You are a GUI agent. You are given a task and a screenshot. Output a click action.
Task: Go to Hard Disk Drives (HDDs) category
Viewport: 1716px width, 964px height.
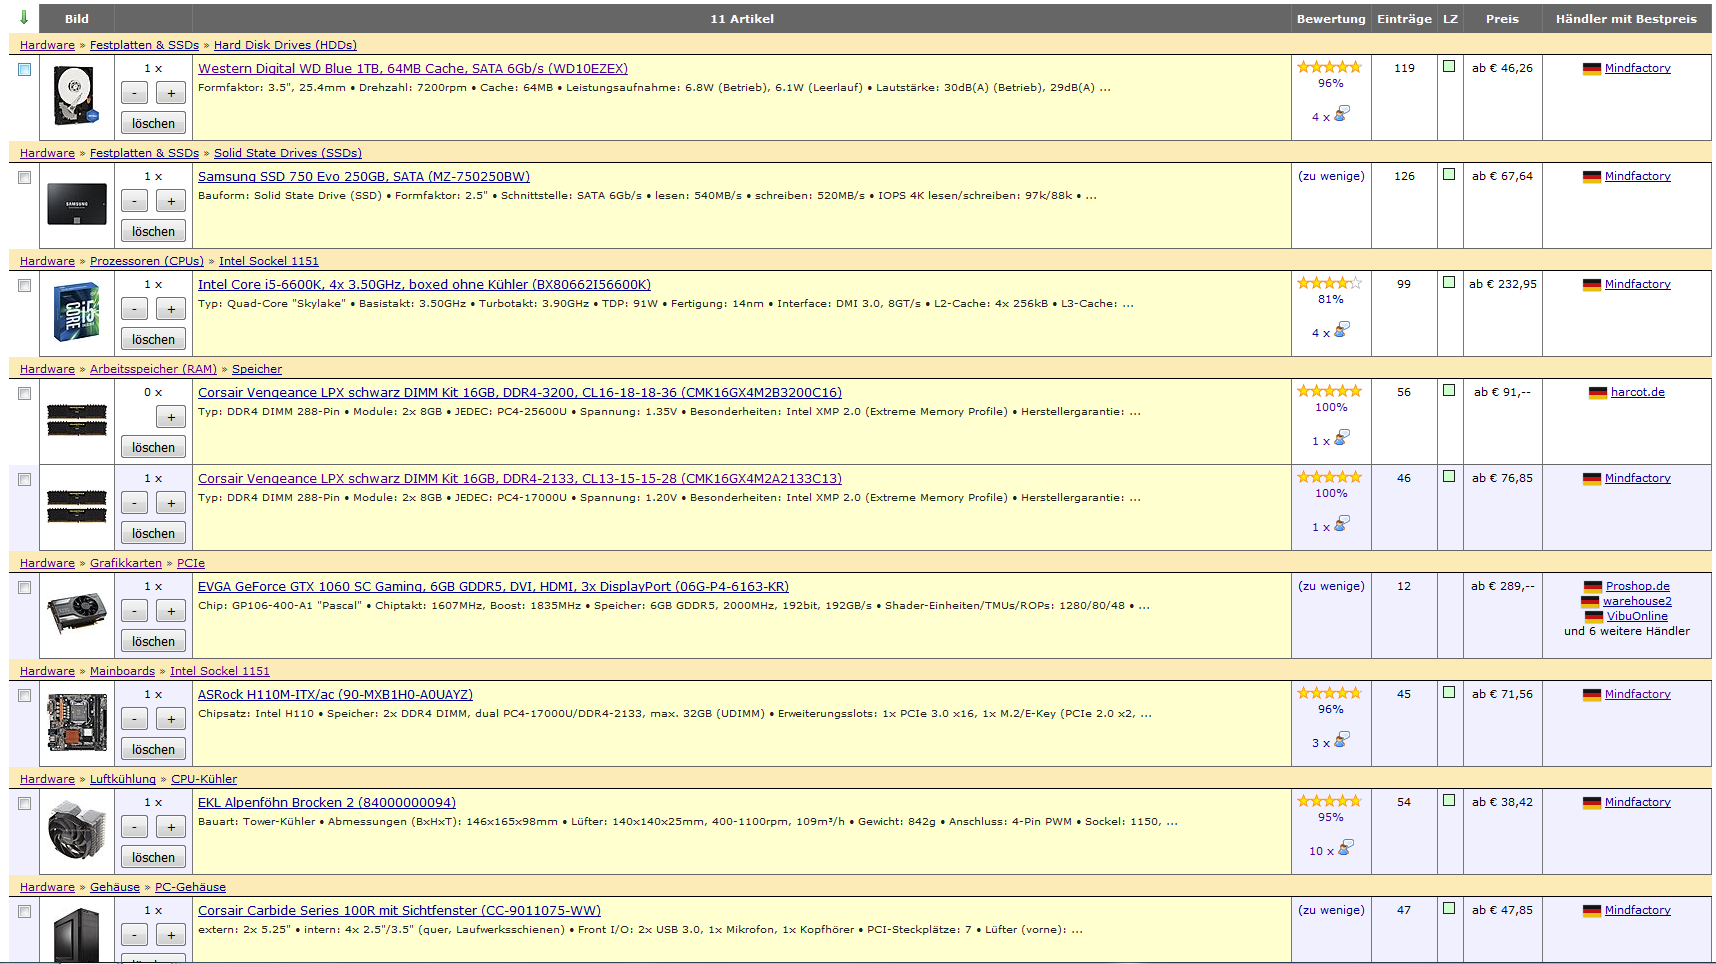(285, 45)
